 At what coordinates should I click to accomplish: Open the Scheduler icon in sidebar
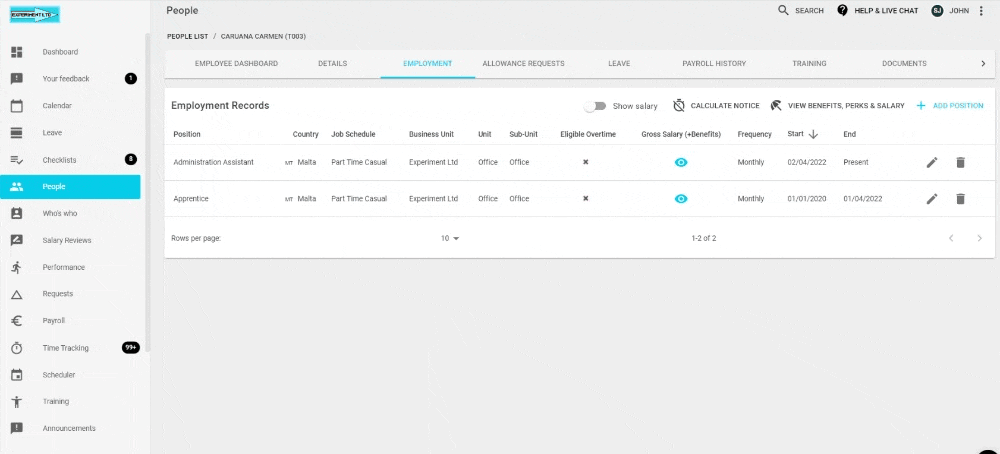17,375
